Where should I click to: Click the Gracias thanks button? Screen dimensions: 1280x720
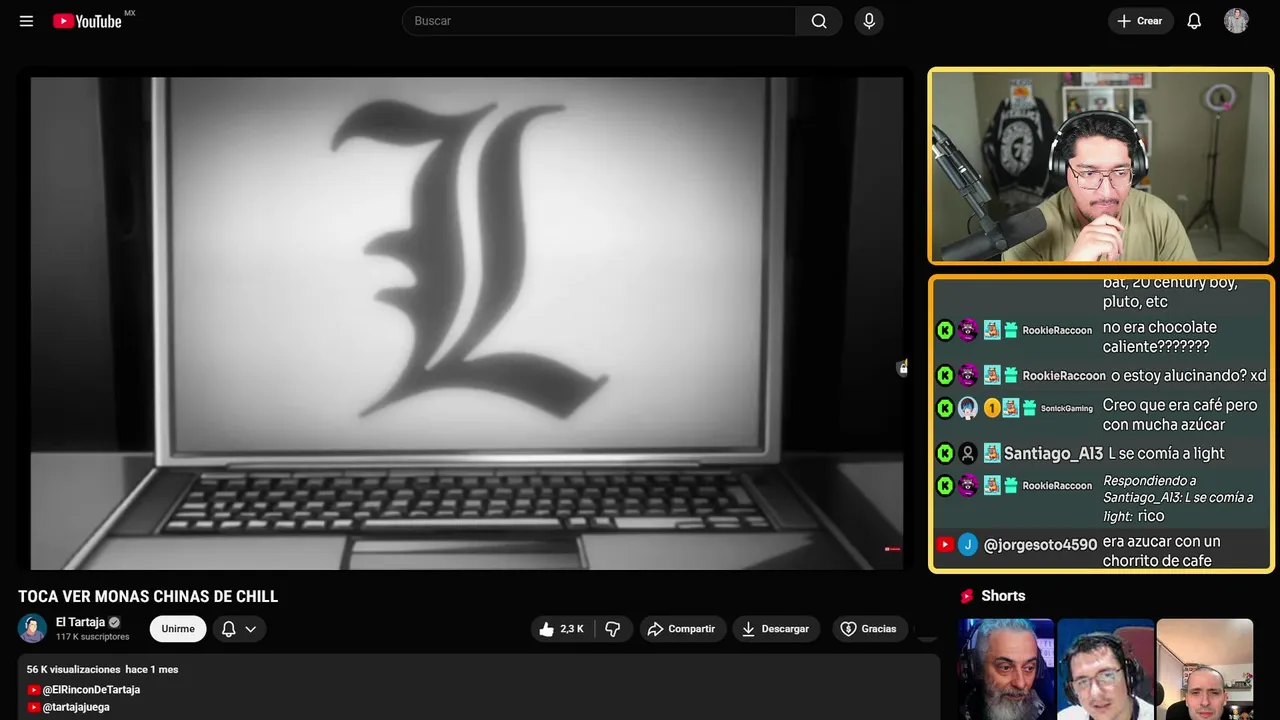[869, 629]
